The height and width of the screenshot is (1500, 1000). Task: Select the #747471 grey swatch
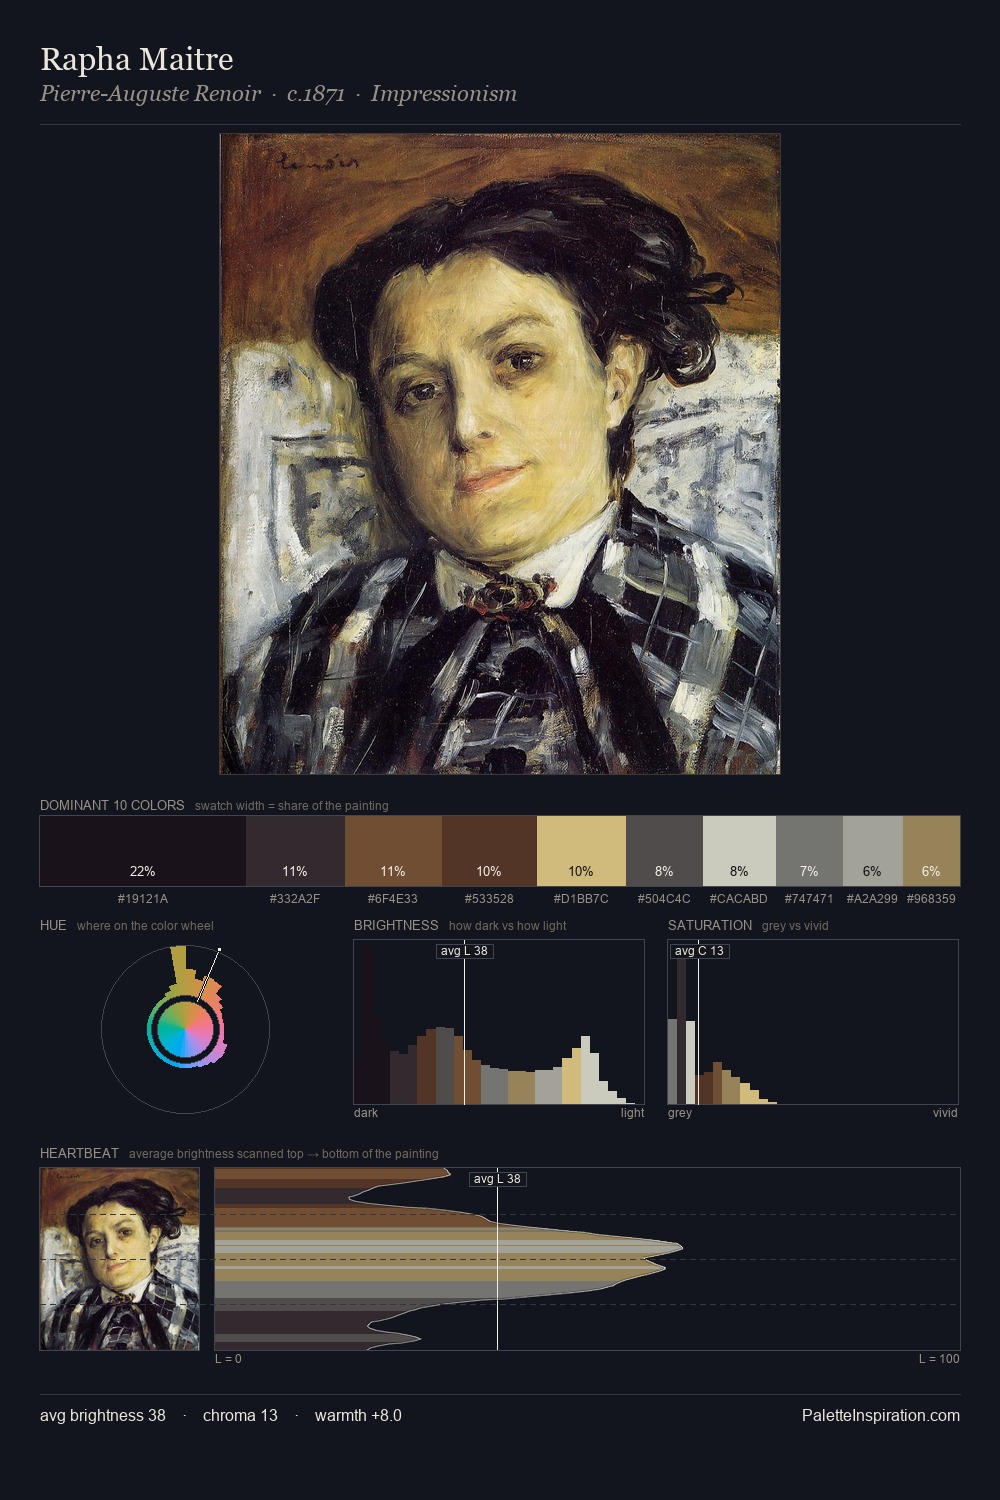point(809,851)
